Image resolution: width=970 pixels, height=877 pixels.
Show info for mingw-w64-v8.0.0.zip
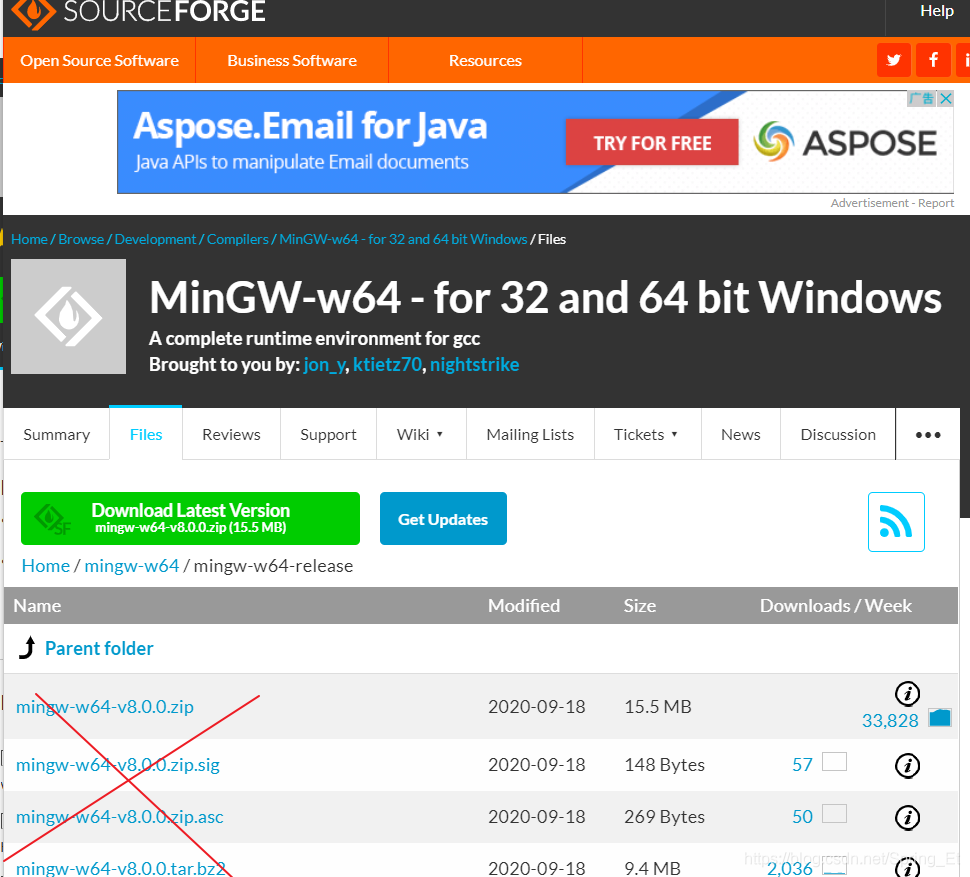[908, 693]
